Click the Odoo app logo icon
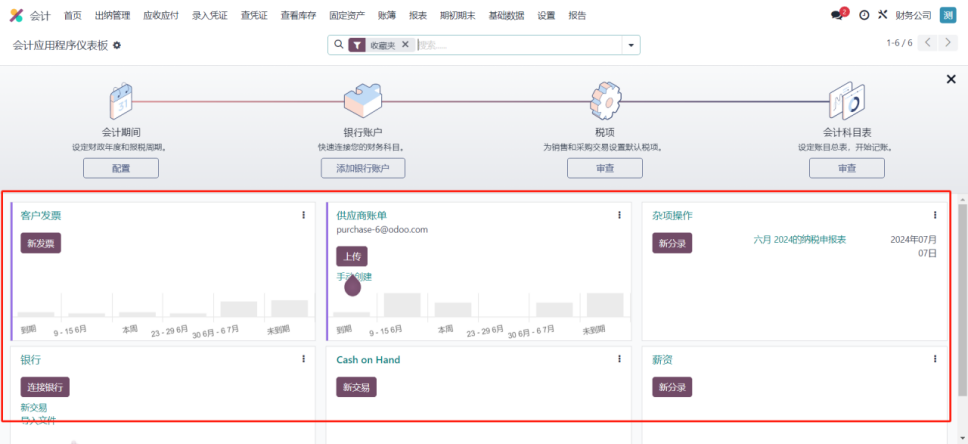The image size is (968, 444). (16, 15)
